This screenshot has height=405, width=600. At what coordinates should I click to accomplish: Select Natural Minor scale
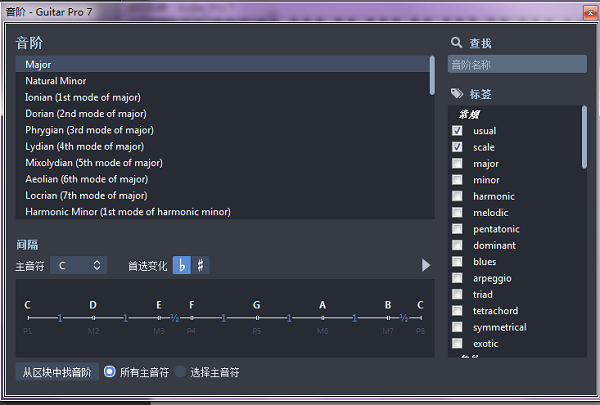point(55,81)
